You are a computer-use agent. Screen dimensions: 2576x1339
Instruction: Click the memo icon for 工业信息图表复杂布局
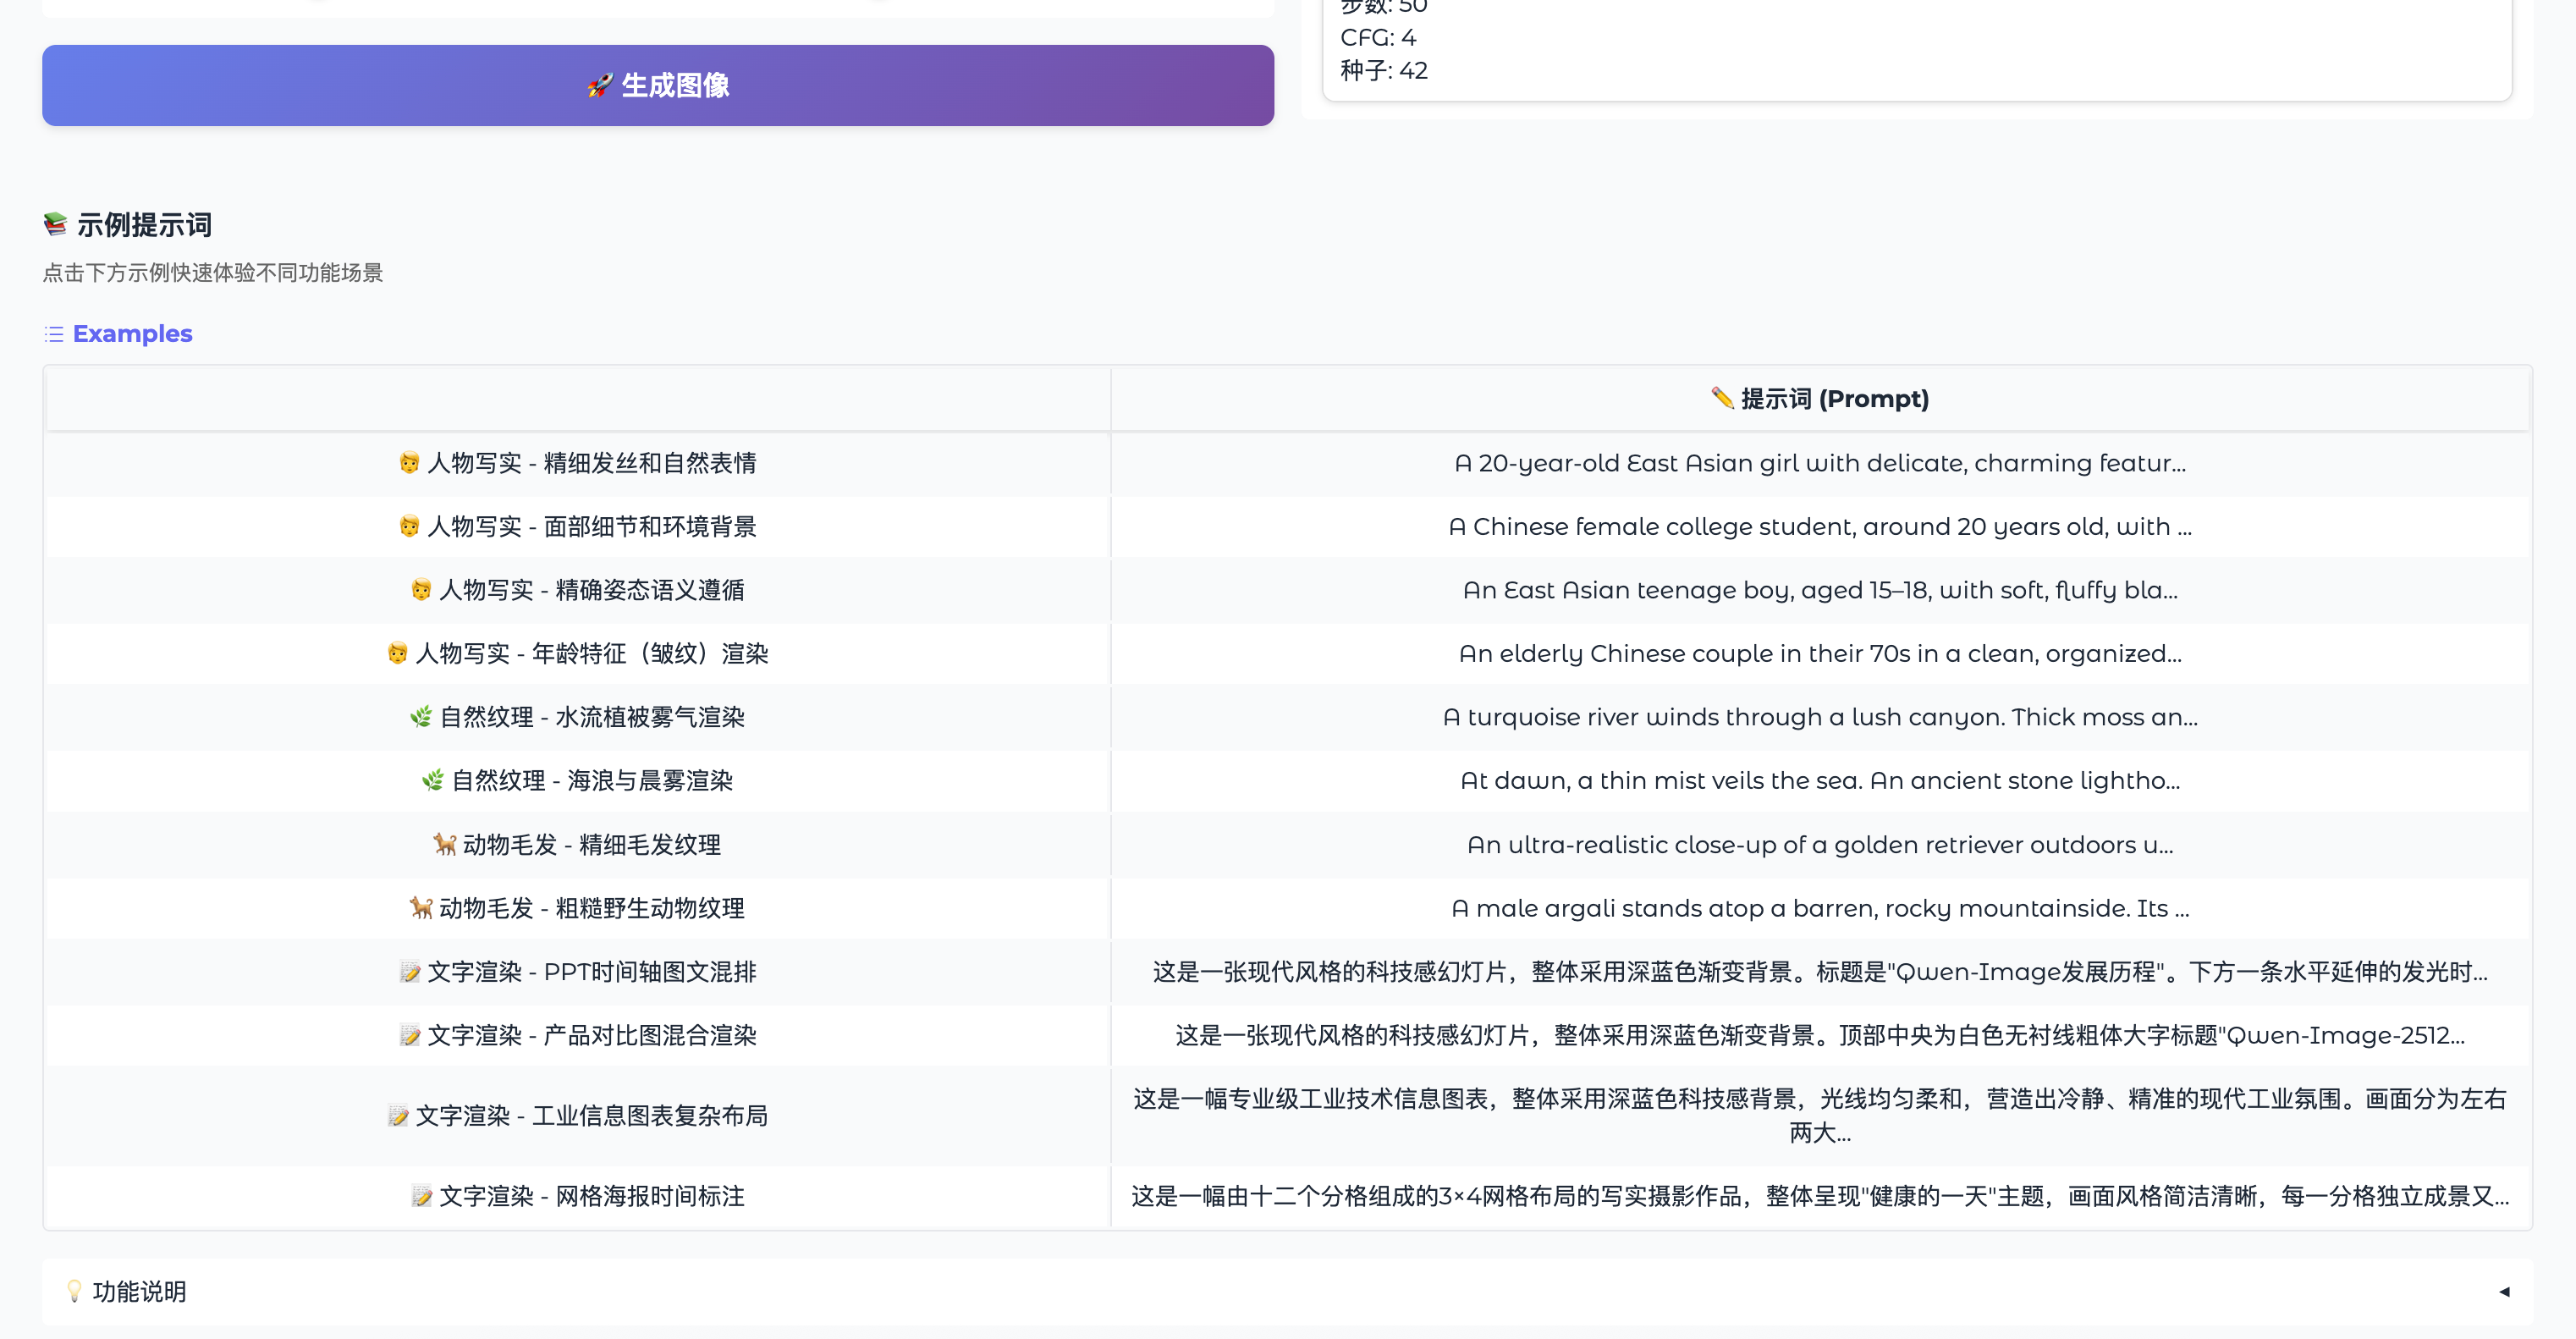(398, 1115)
